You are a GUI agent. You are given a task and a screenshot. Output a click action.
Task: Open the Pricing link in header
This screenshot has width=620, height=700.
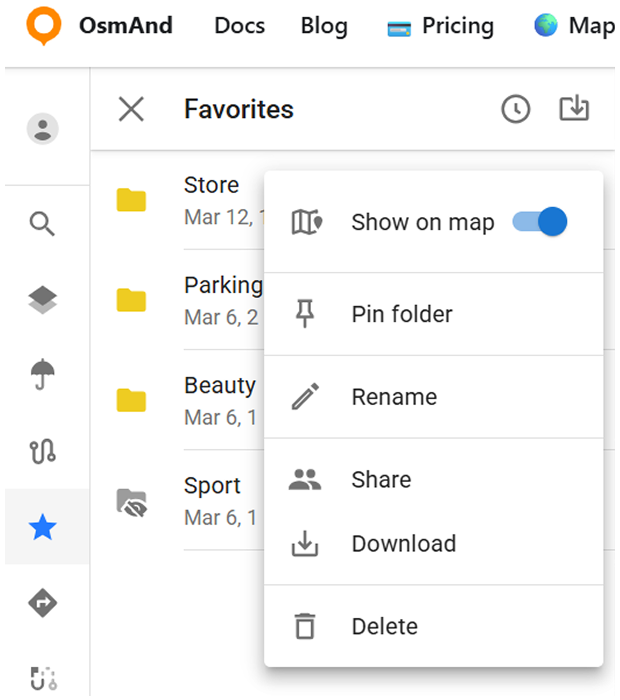(440, 26)
